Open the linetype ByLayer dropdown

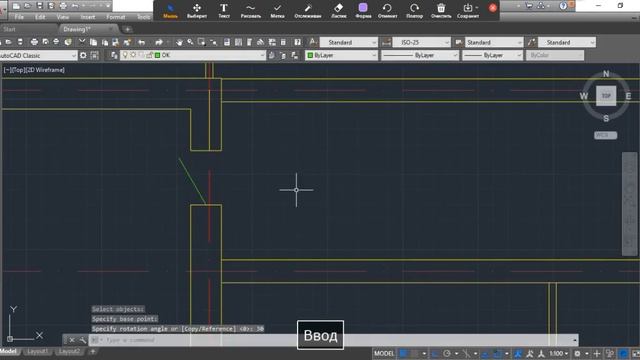tap(420, 55)
